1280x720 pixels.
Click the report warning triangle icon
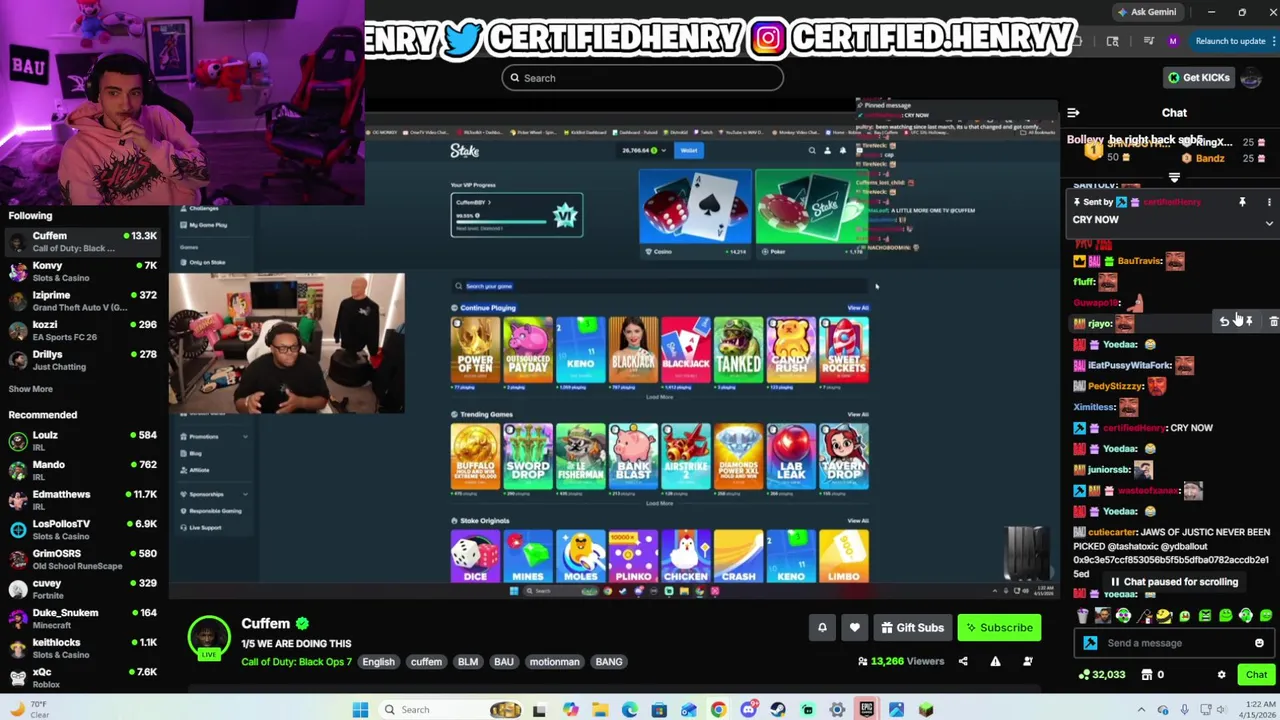pyautogui.click(x=995, y=661)
